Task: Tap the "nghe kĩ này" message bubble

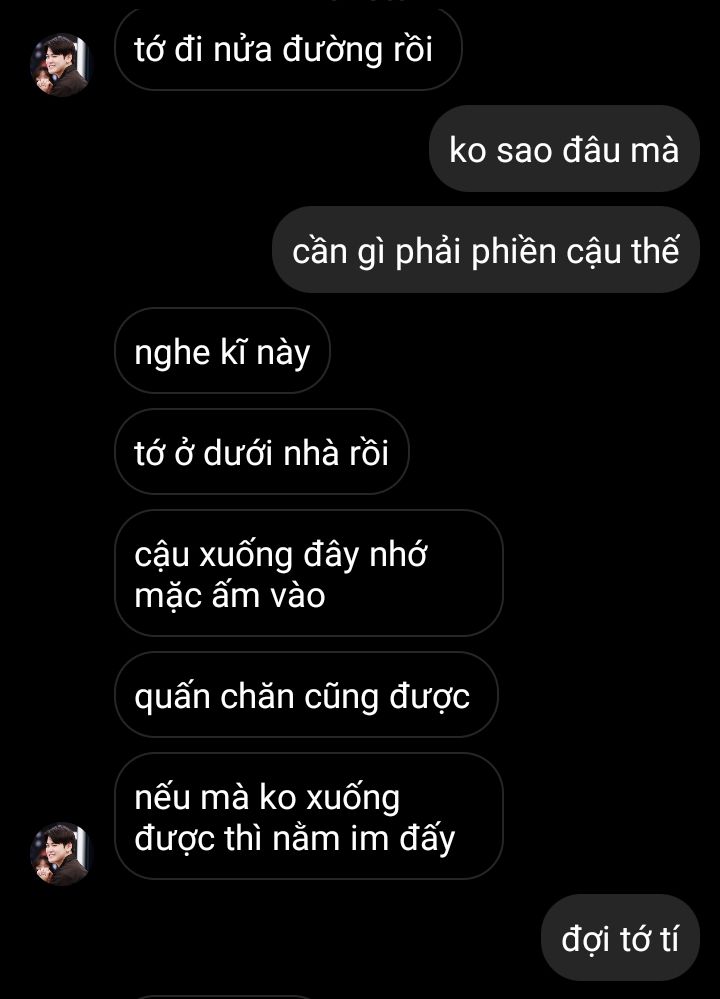Action: (x=222, y=350)
